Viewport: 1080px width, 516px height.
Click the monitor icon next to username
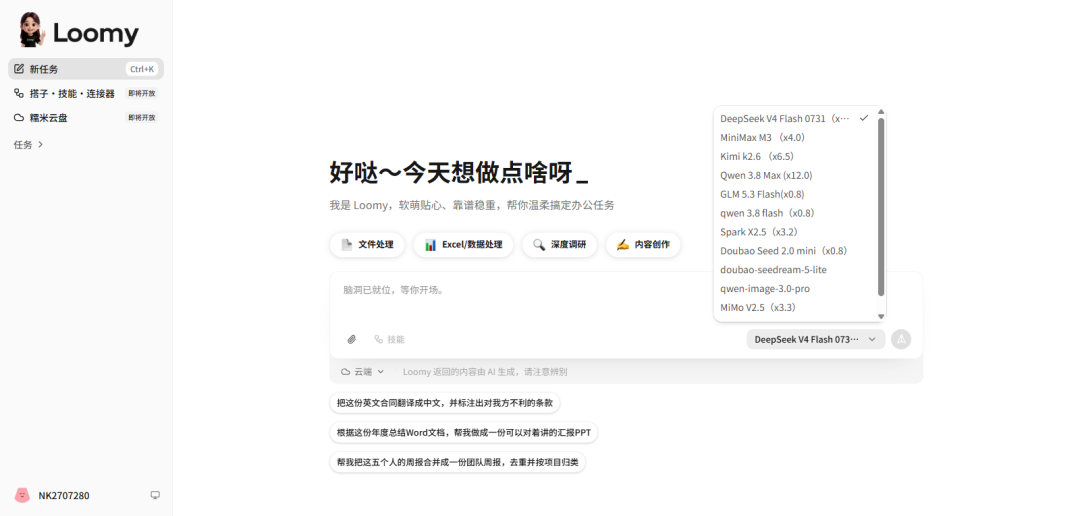coord(155,495)
